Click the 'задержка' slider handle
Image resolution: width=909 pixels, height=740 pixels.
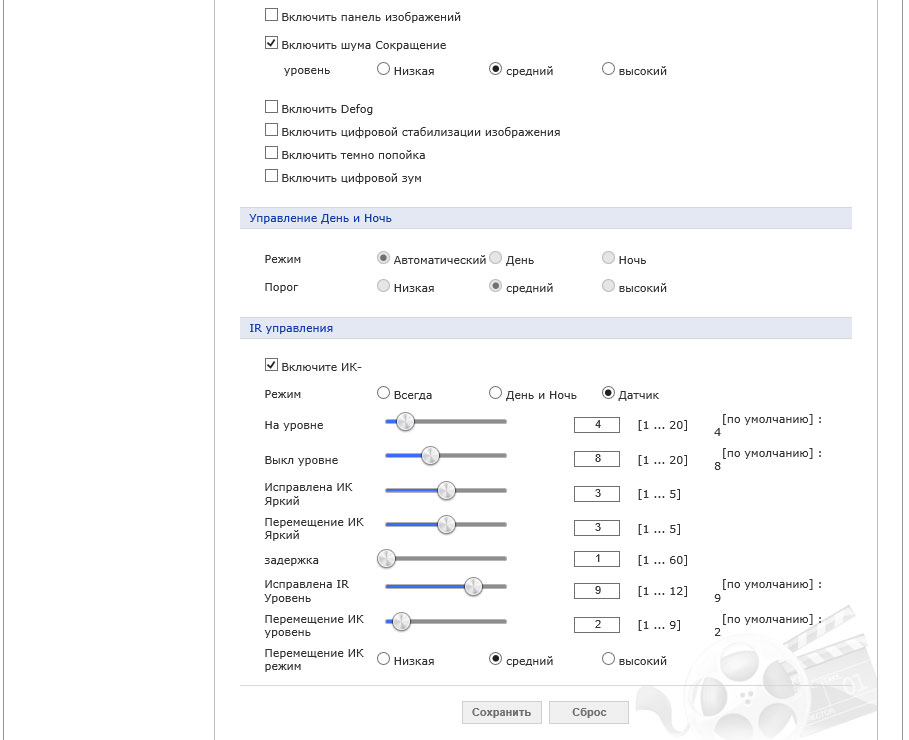coord(386,558)
